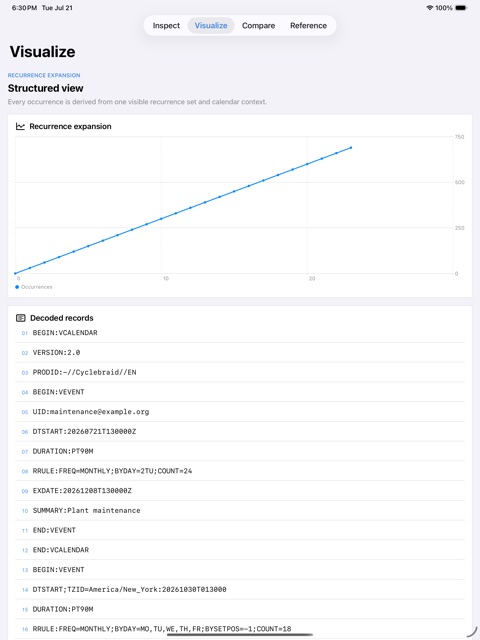Tap the Occurrences legend dot

click(17, 287)
